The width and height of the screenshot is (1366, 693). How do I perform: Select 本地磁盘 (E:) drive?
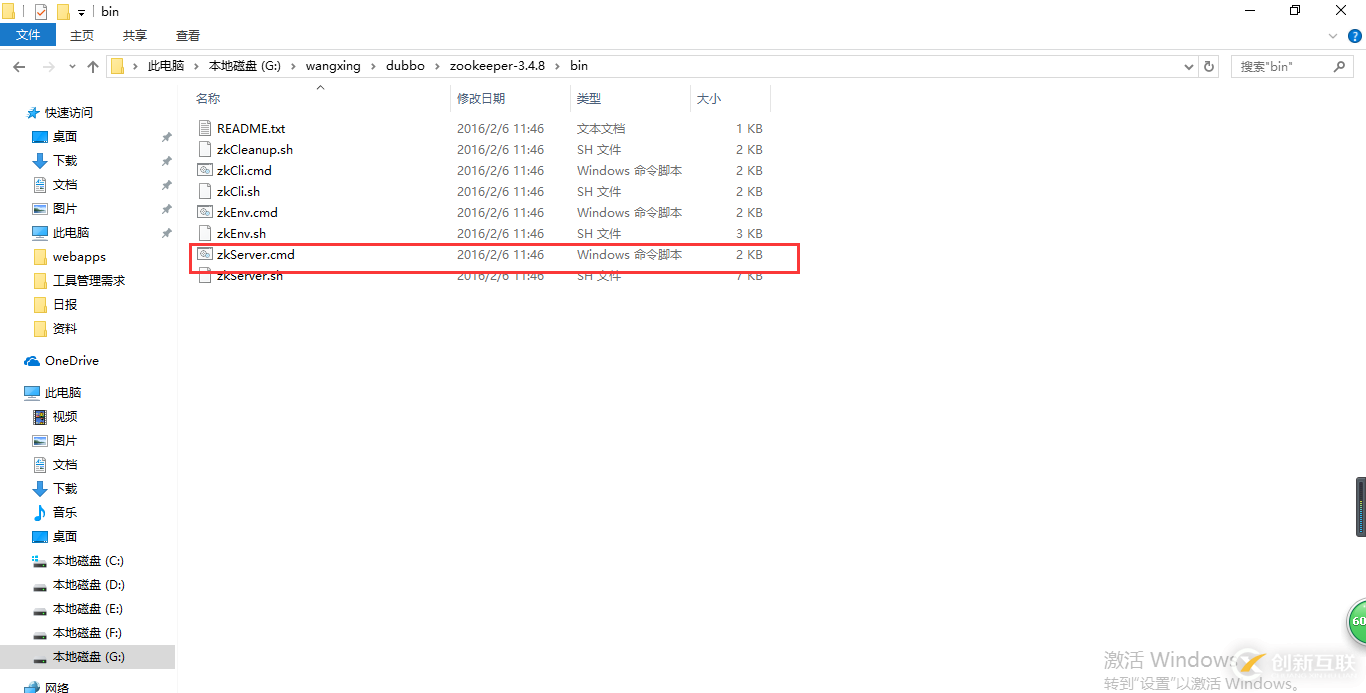(88, 609)
